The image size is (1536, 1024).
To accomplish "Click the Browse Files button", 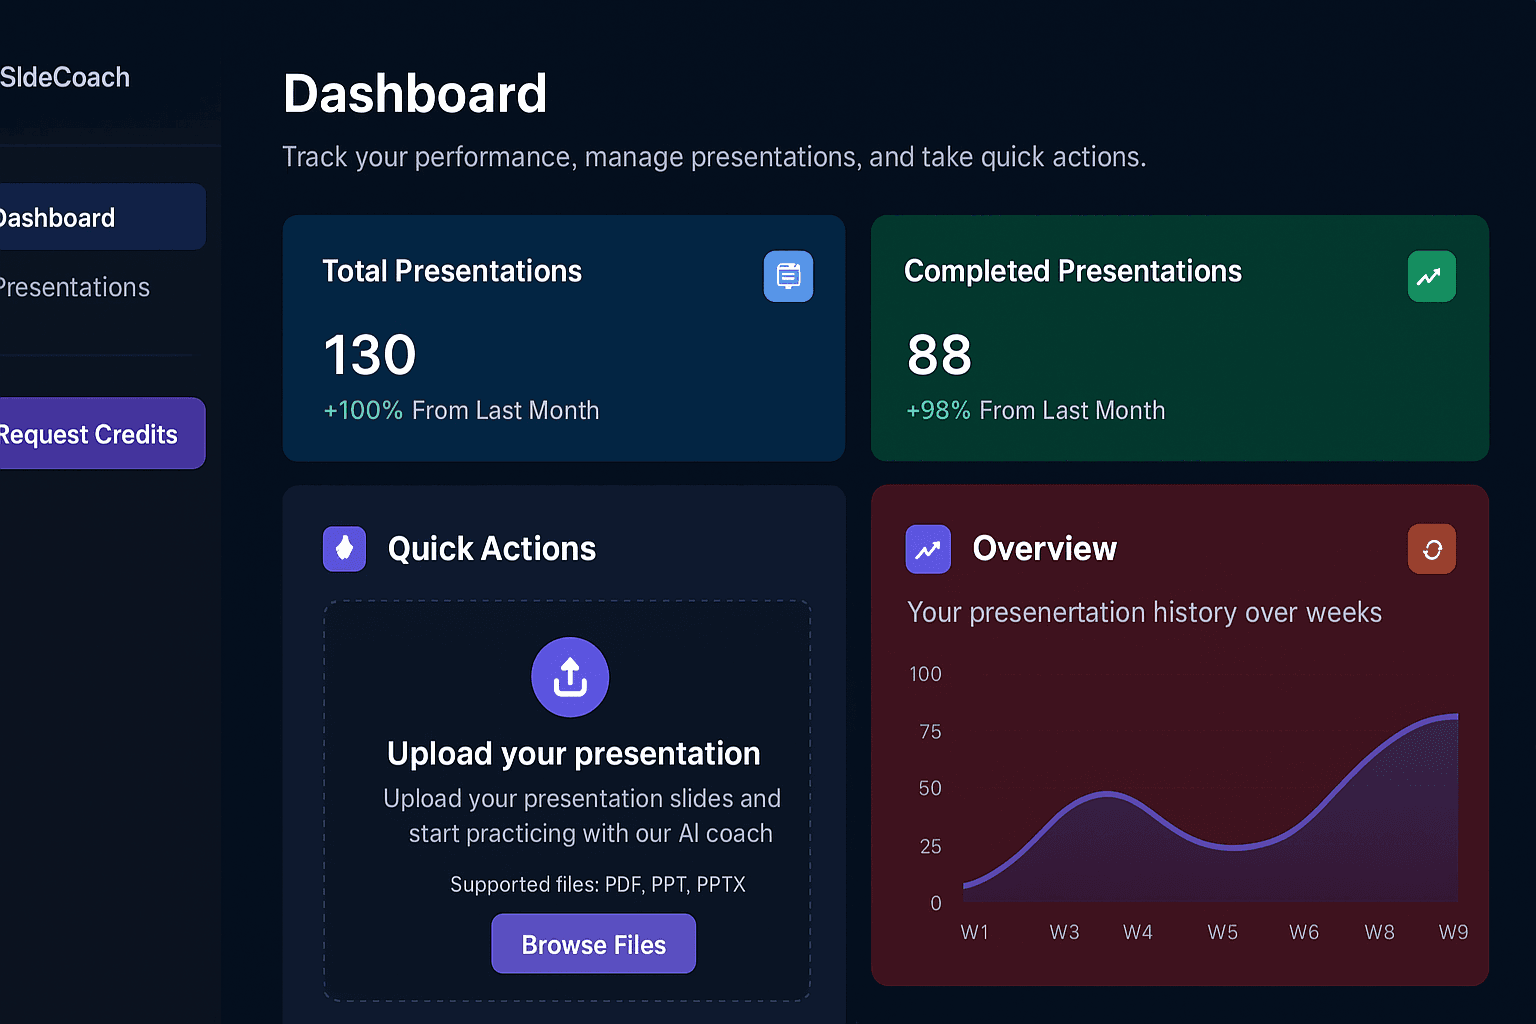I will (593, 943).
